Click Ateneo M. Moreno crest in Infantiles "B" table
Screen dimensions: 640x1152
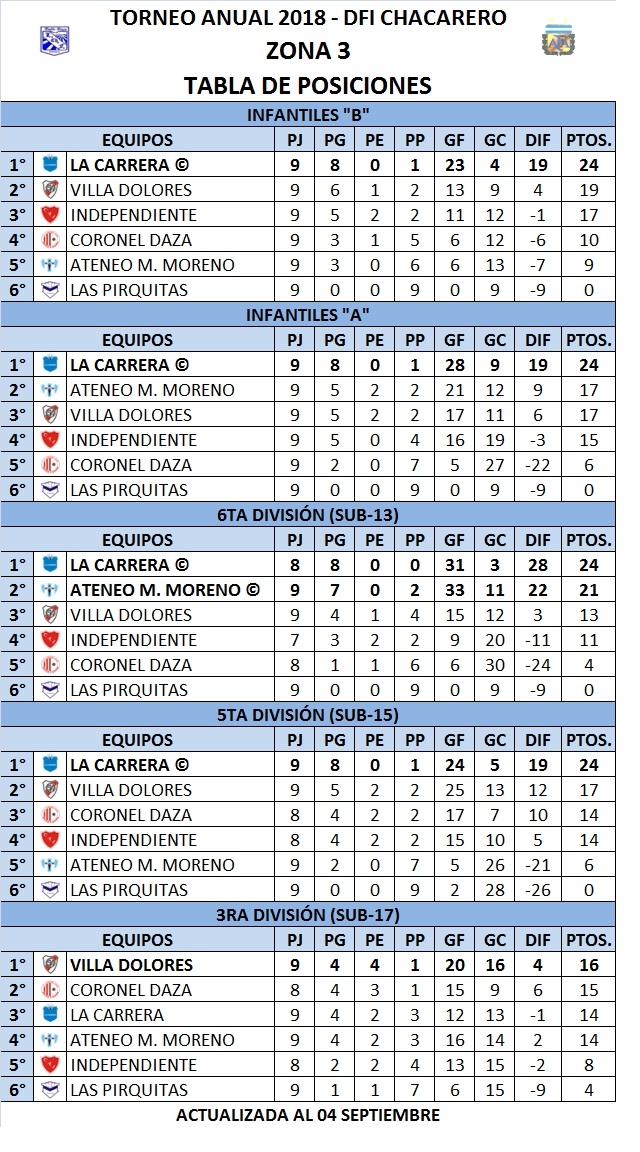tap(50, 265)
